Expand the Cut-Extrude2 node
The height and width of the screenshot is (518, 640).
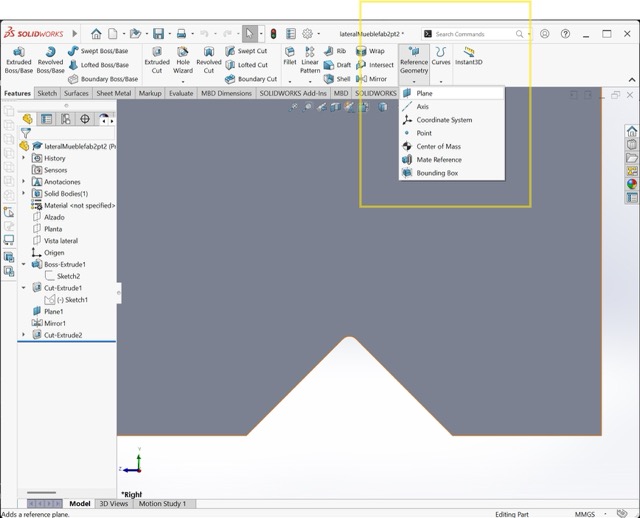pos(24,335)
